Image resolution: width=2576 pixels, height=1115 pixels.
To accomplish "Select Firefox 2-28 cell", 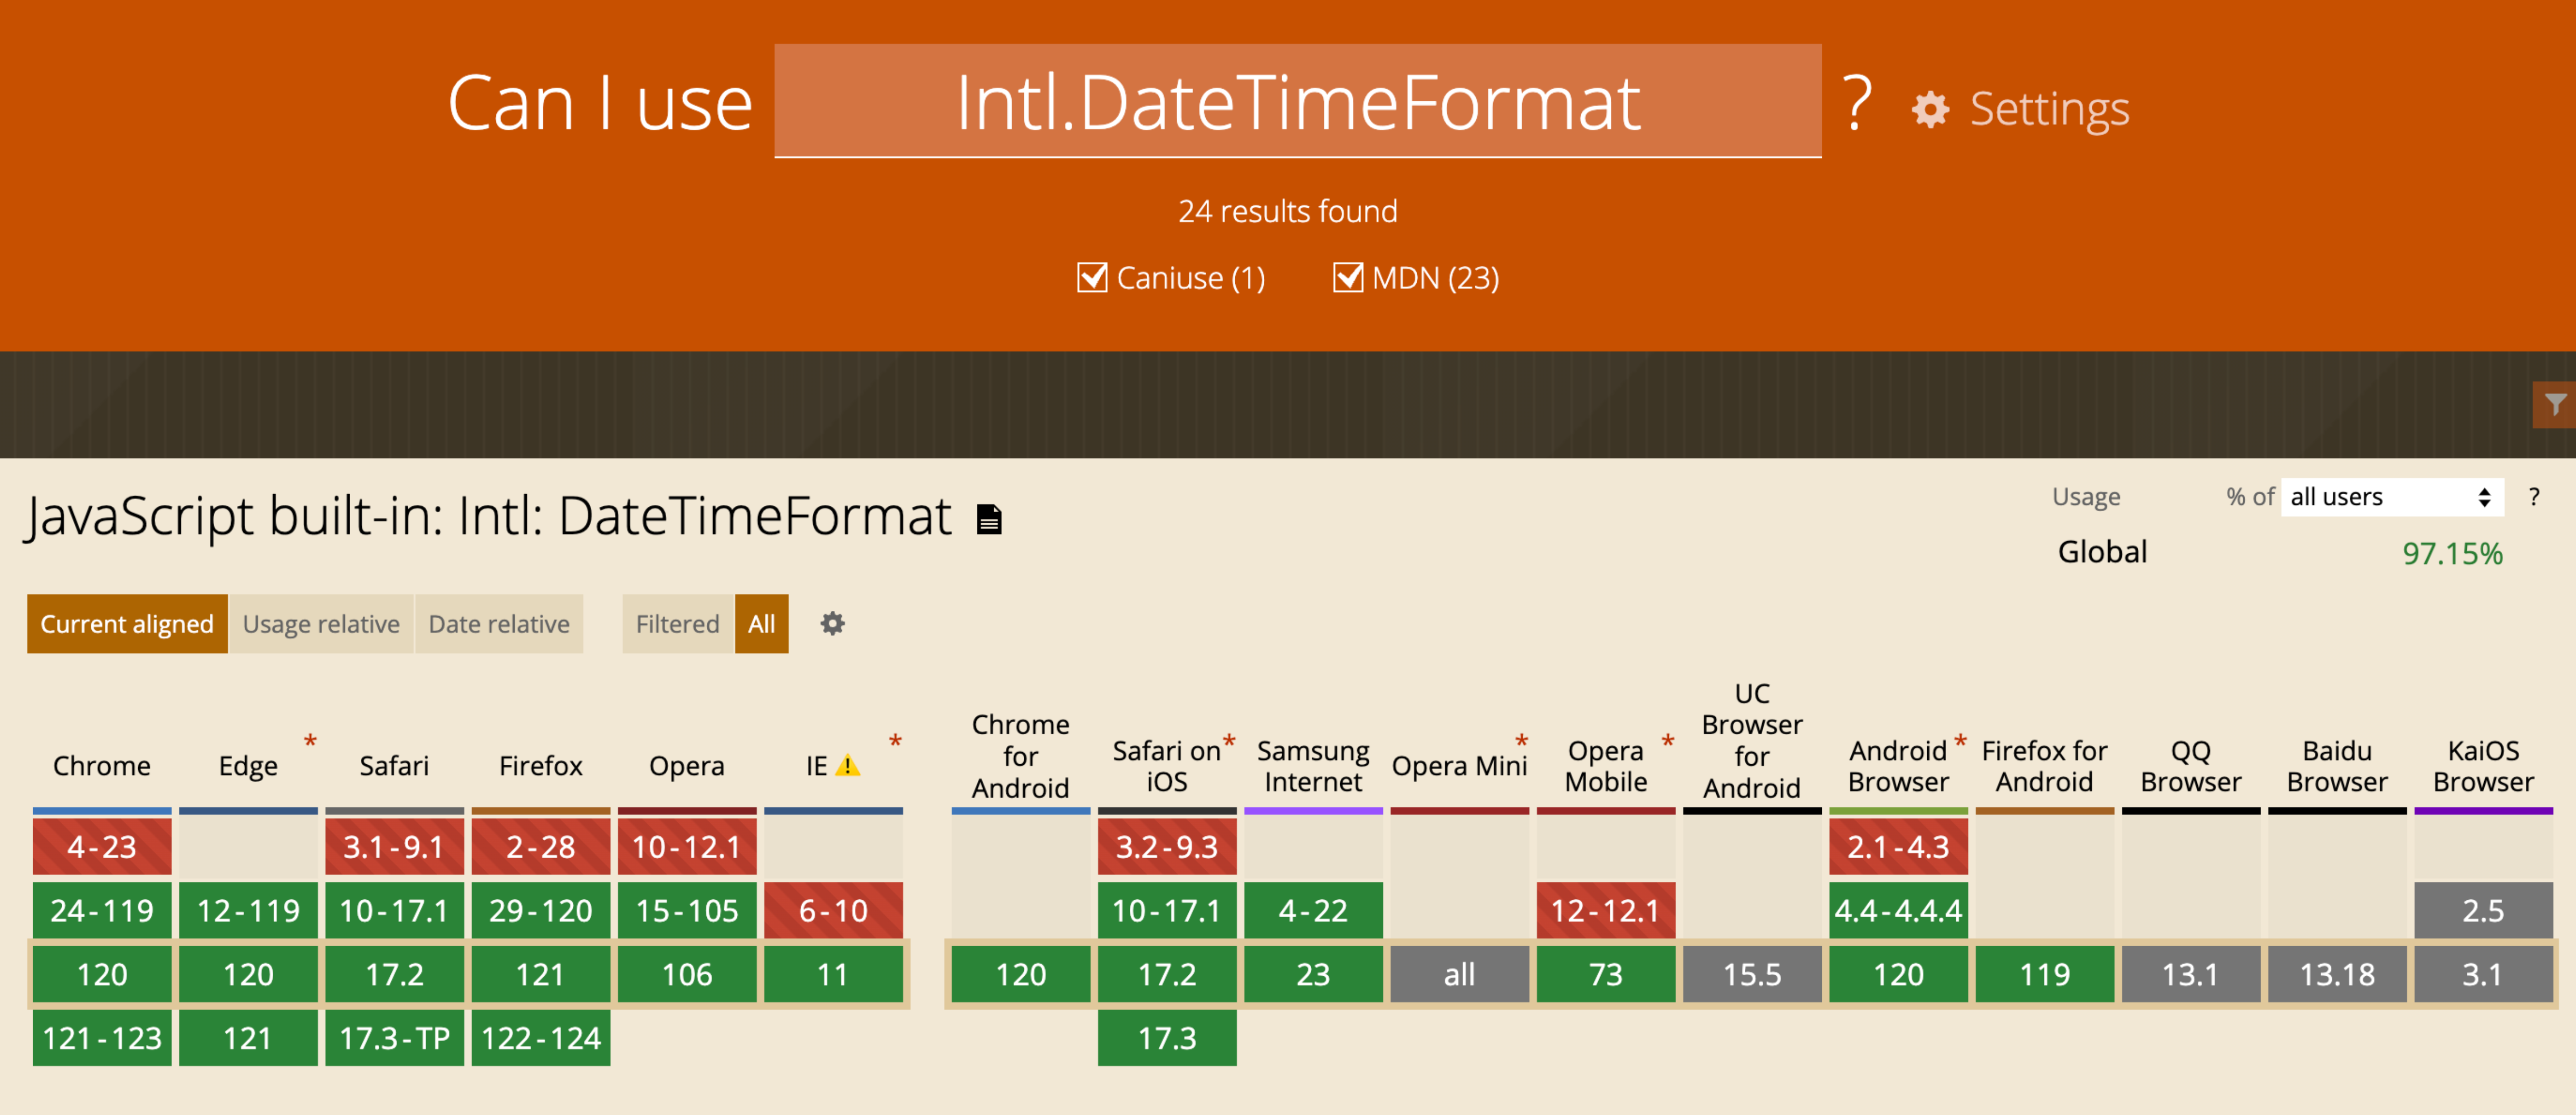I will 540,847.
